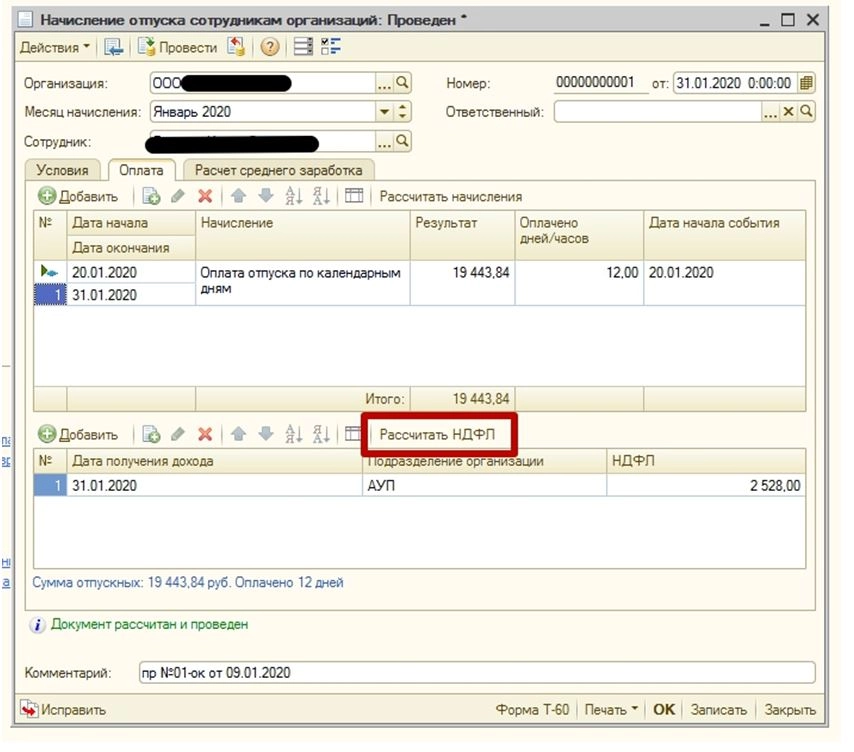The height and width of the screenshot is (752, 854).
Task: Click the Комментарий input field
Action: click(477, 672)
